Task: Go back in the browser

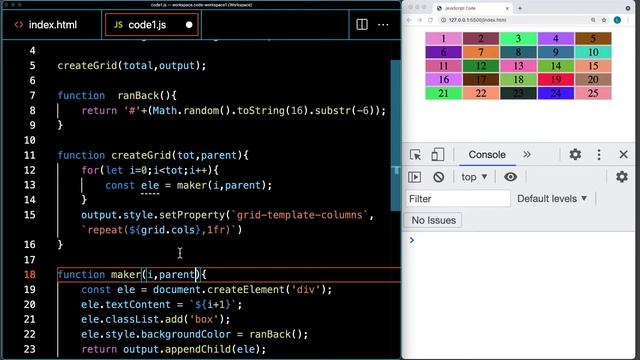Action: coord(409,20)
